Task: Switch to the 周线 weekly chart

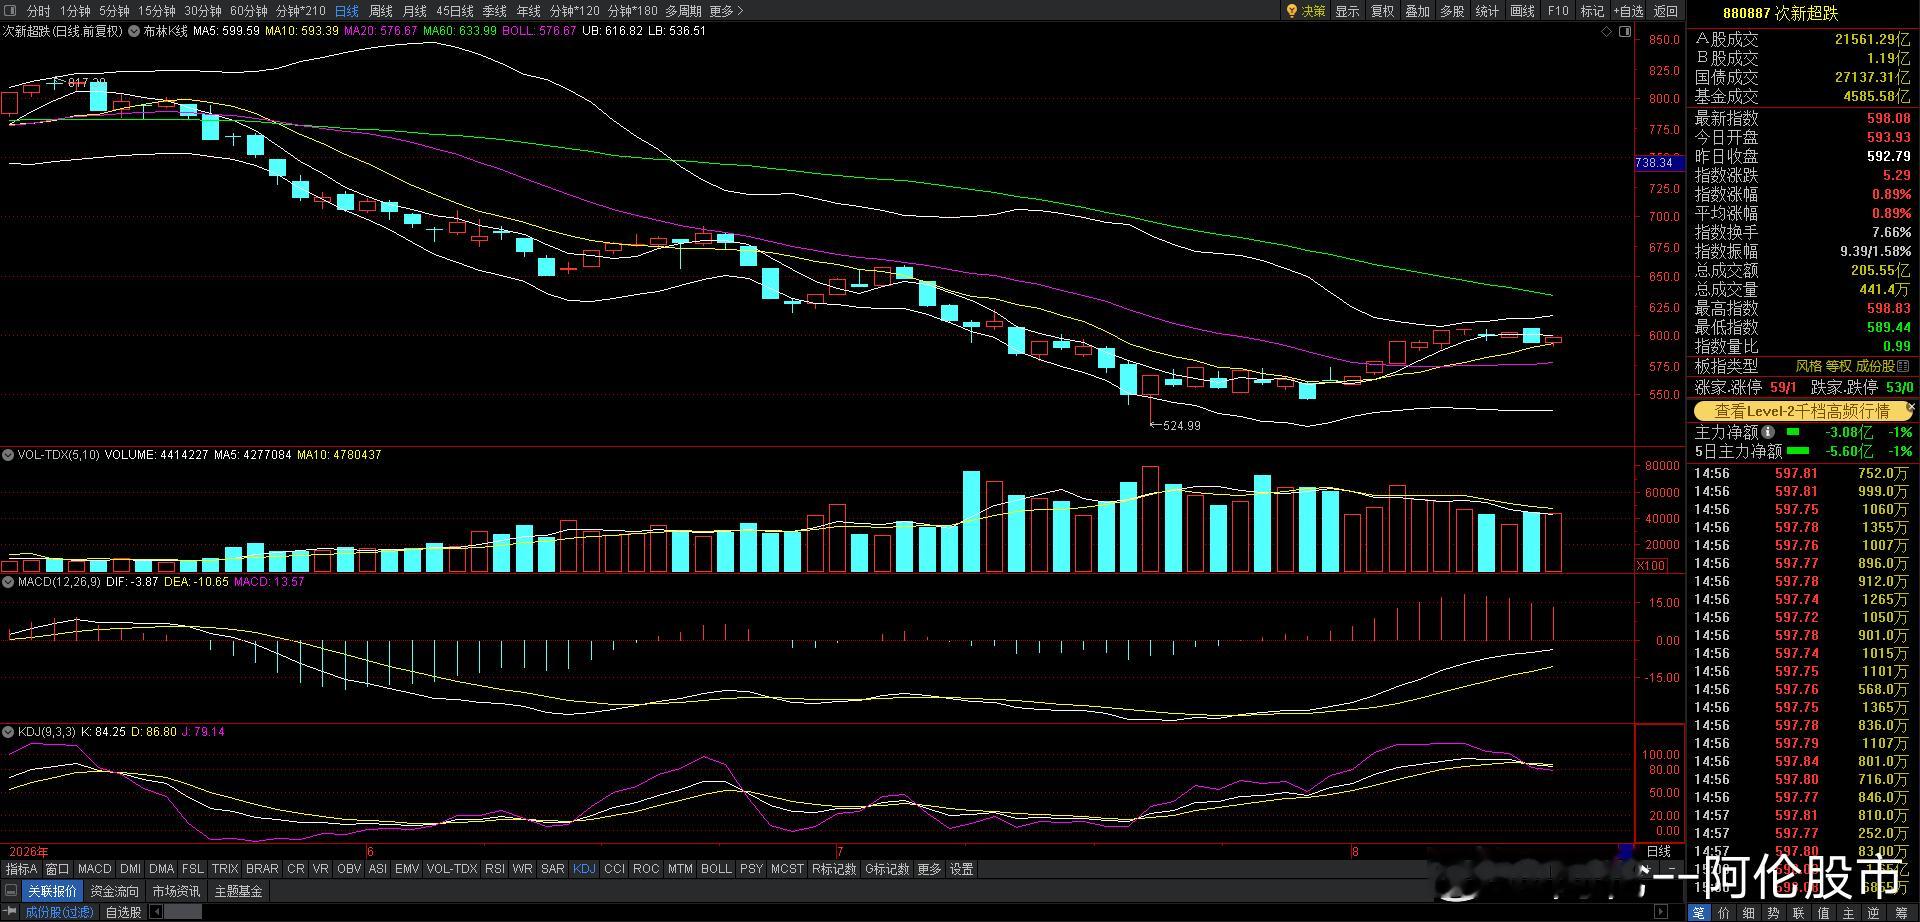Action: pyautogui.click(x=381, y=11)
